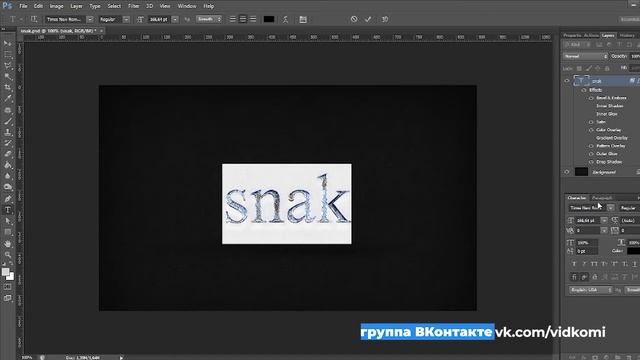Select the Eraser tool
The image size is (640, 360).
coord(8,154)
